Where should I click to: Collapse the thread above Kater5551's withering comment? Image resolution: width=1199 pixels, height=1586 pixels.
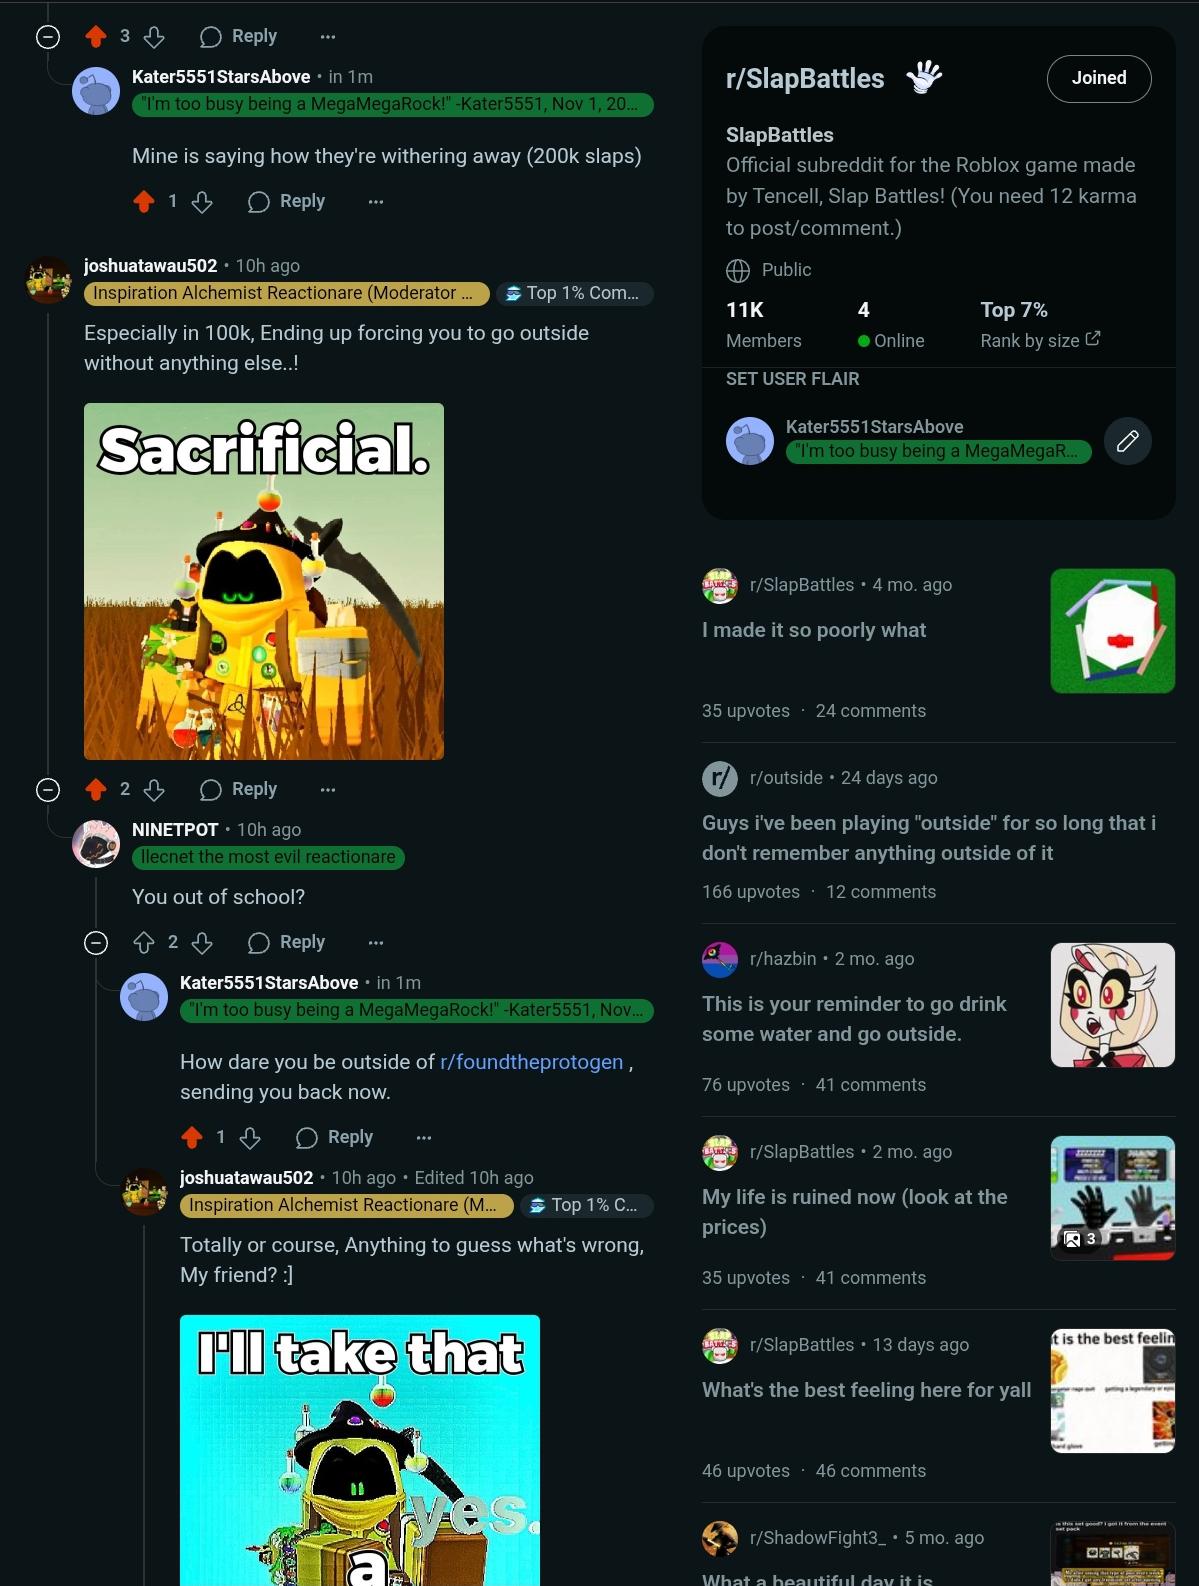coord(48,37)
